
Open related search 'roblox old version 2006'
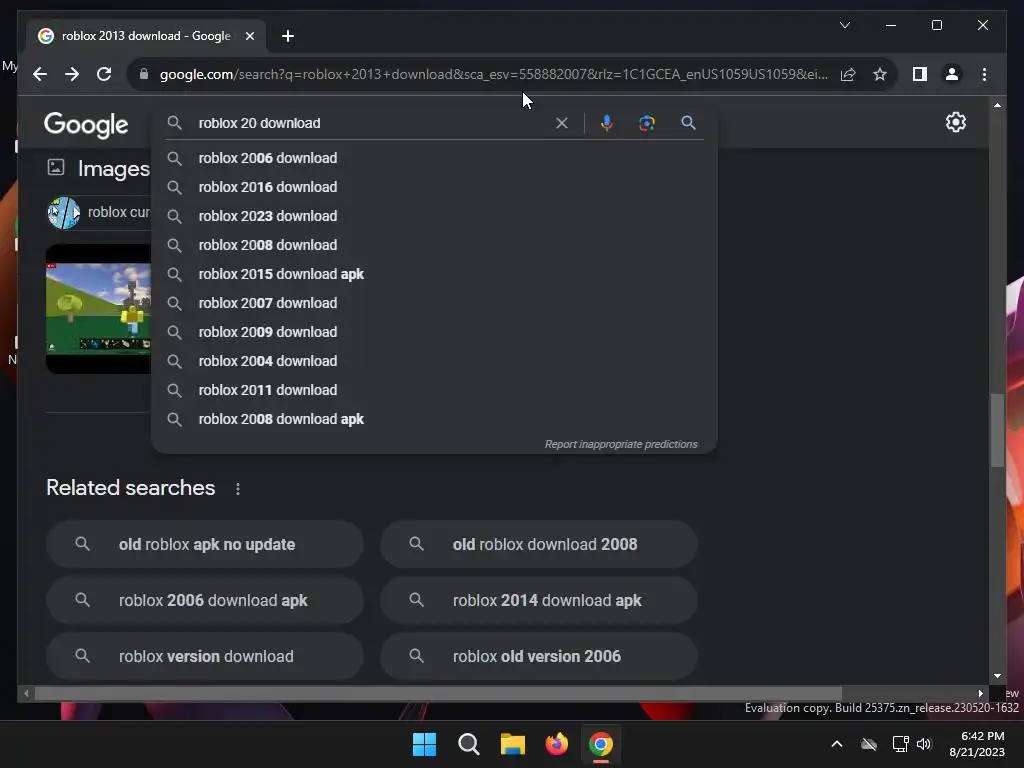coord(539,656)
